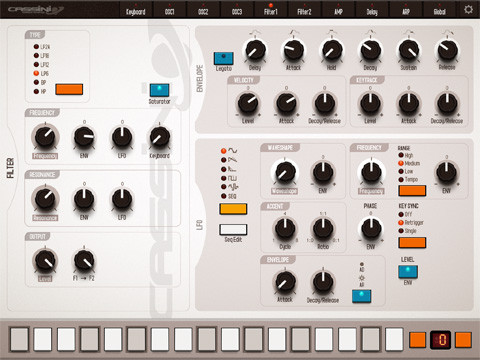The width and height of the screenshot is (480, 360).
Task: Toggle the Legato switch
Action: tap(223, 58)
